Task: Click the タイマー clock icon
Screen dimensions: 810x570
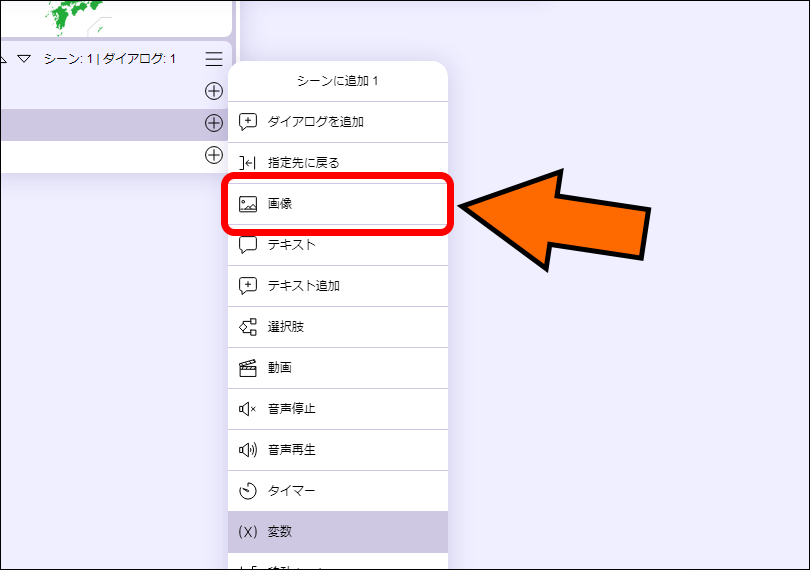Action: point(248,491)
